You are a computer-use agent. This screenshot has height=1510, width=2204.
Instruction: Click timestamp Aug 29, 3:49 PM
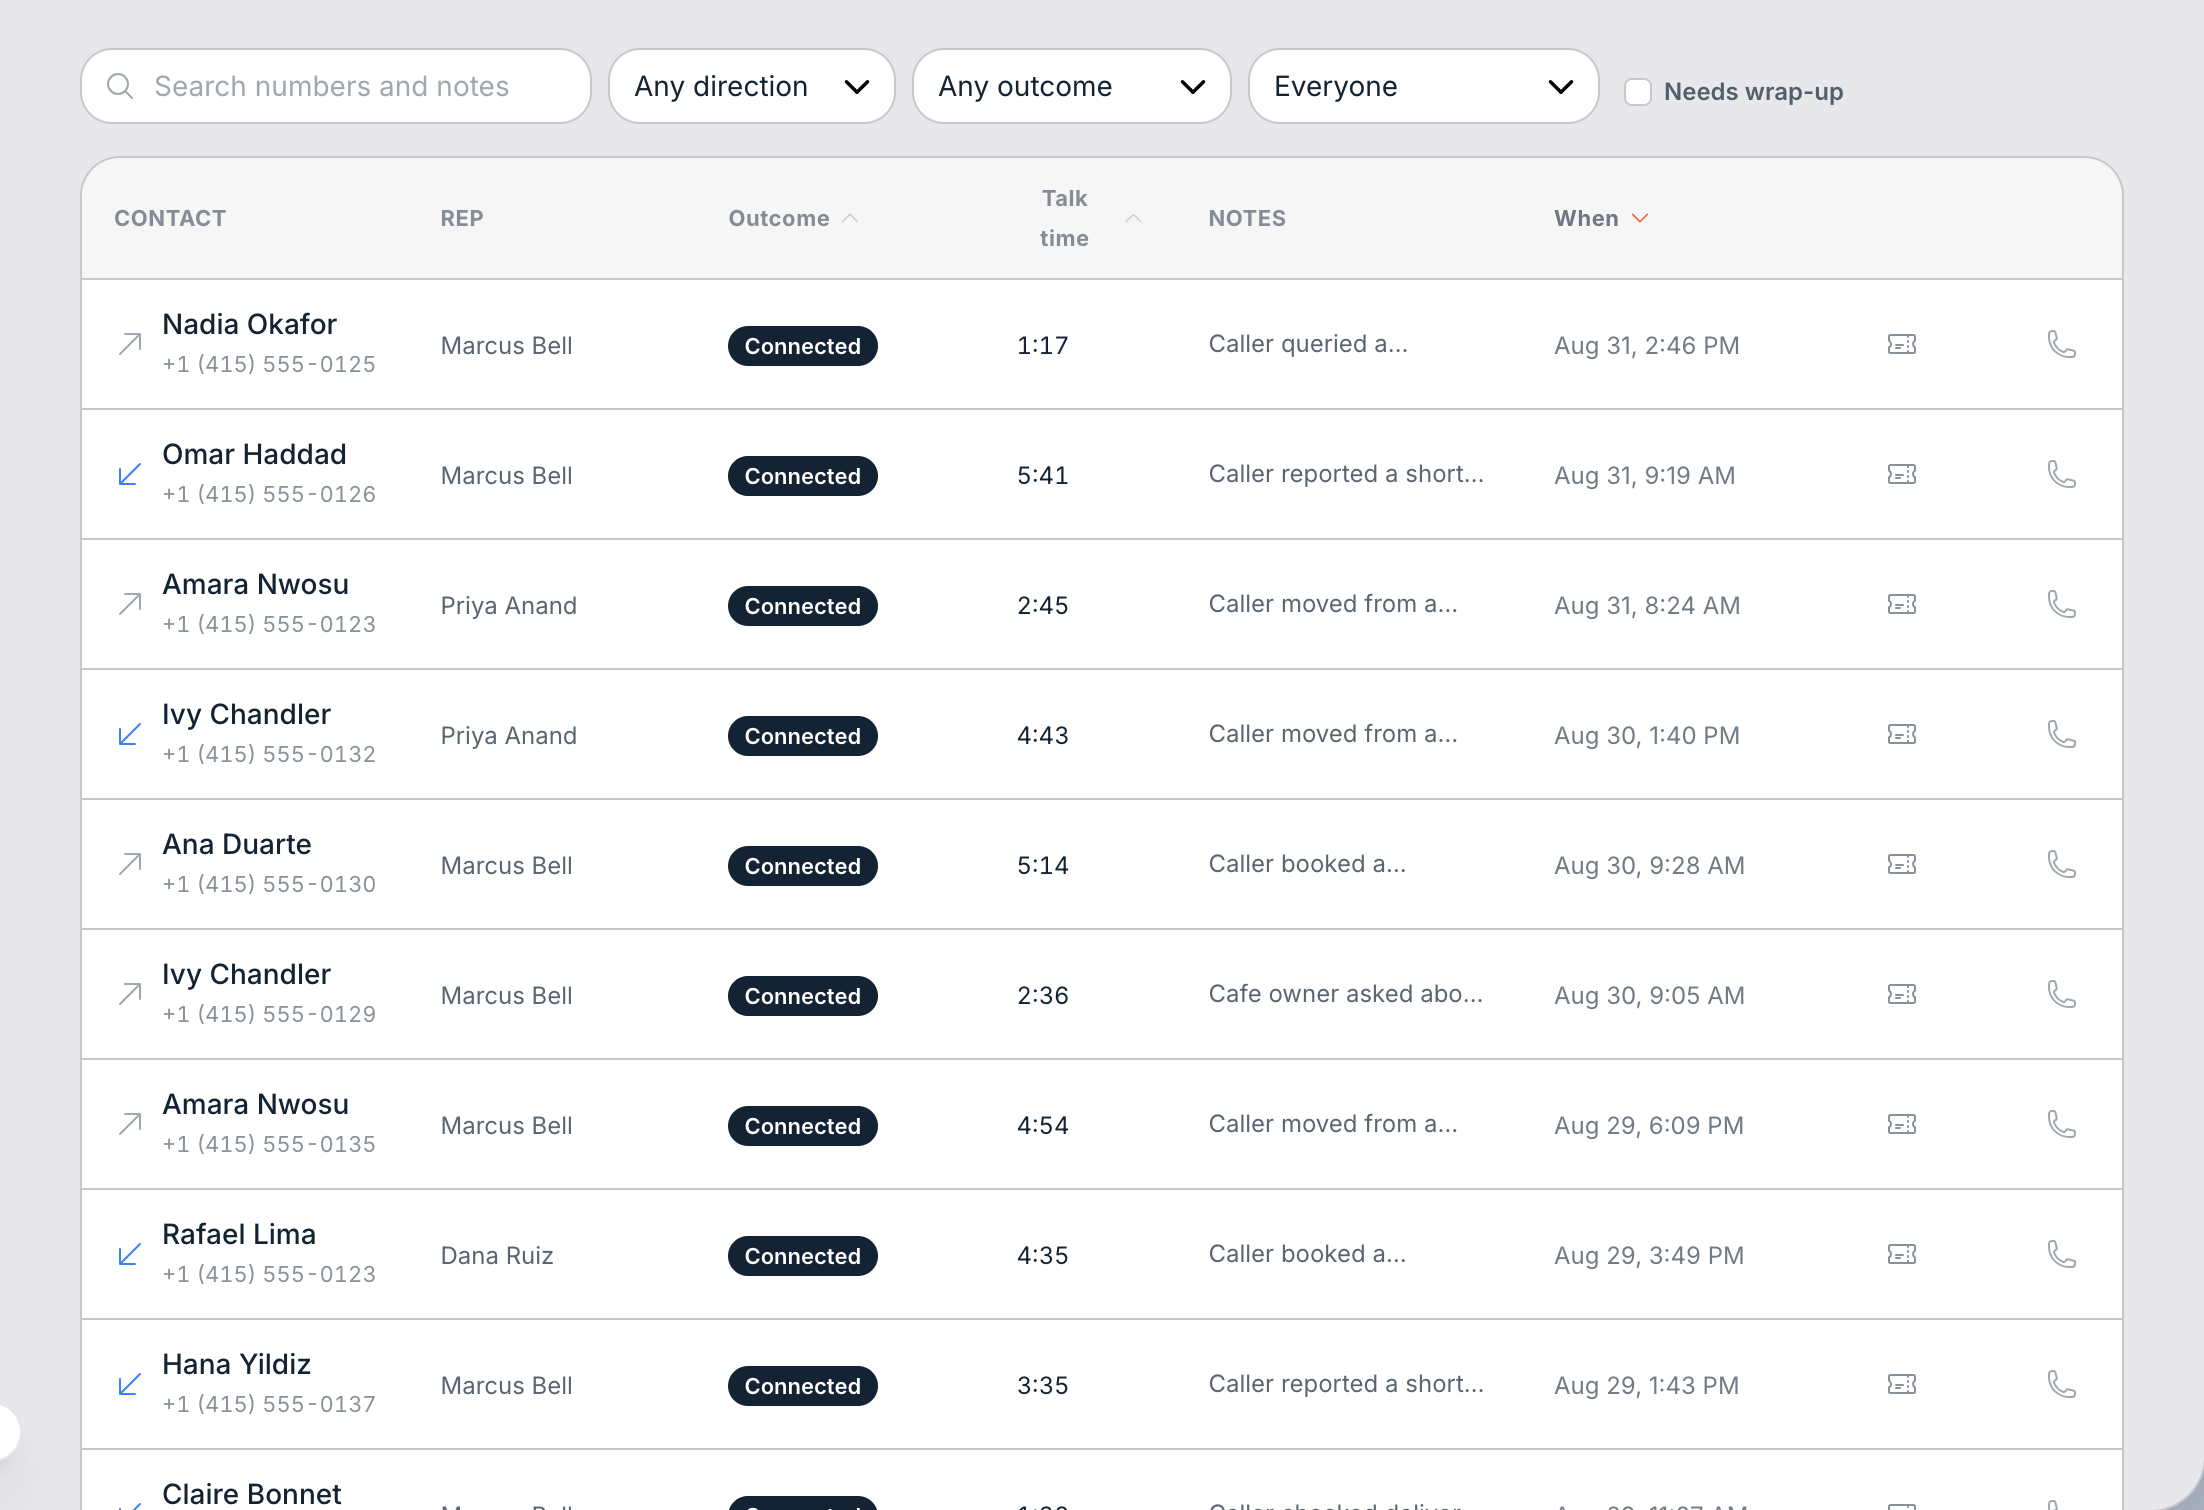pos(1648,1255)
